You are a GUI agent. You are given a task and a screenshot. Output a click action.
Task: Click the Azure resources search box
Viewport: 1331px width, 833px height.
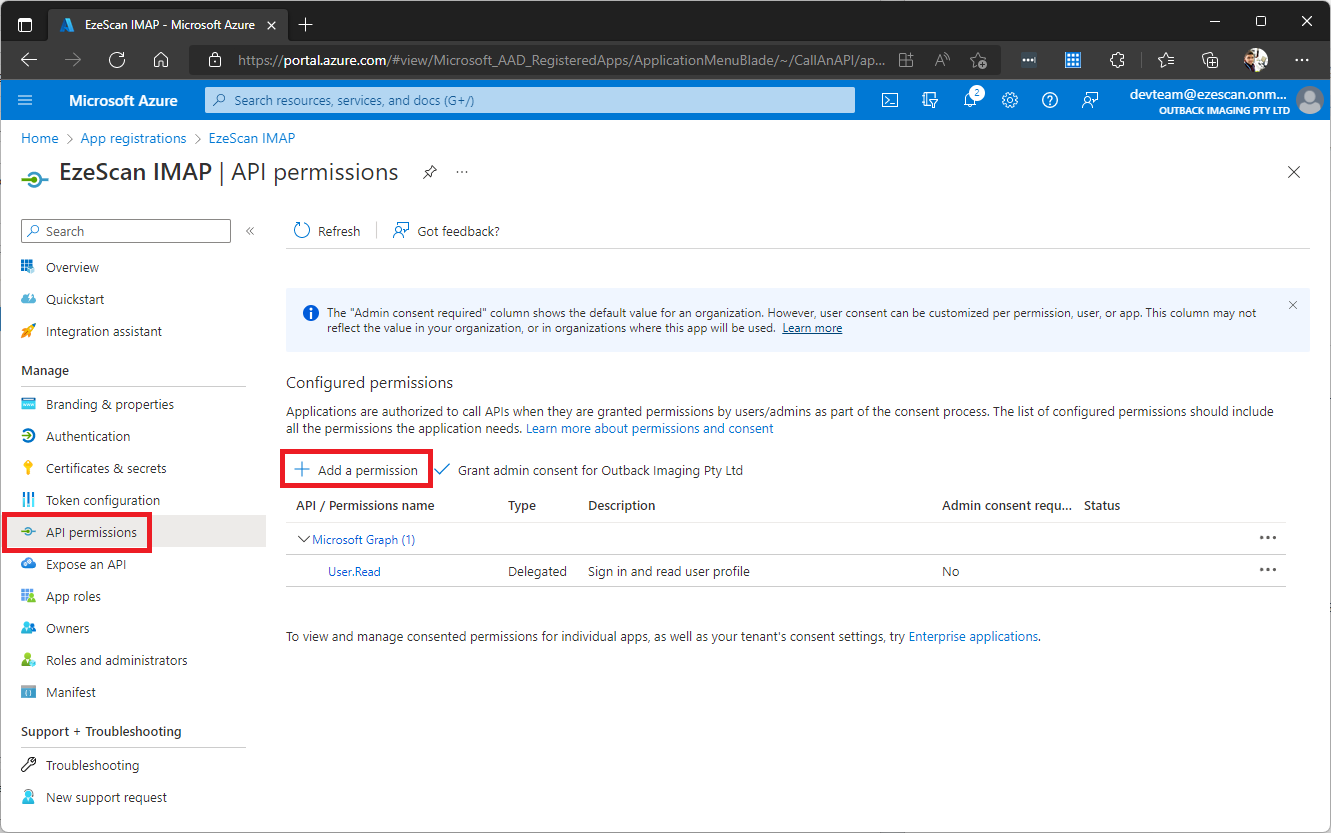(530, 100)
